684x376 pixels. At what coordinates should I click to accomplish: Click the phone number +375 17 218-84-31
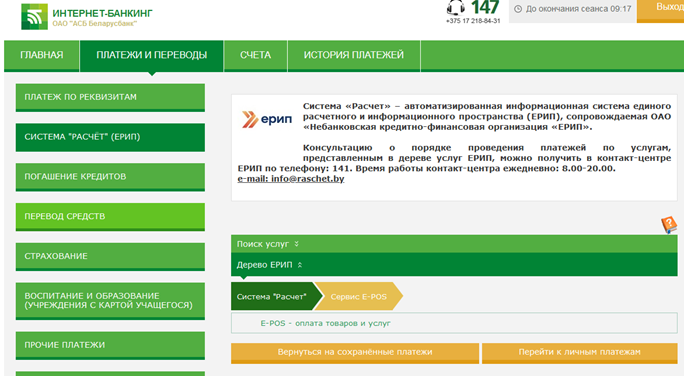pyautogui.click(x=473, y=21)
